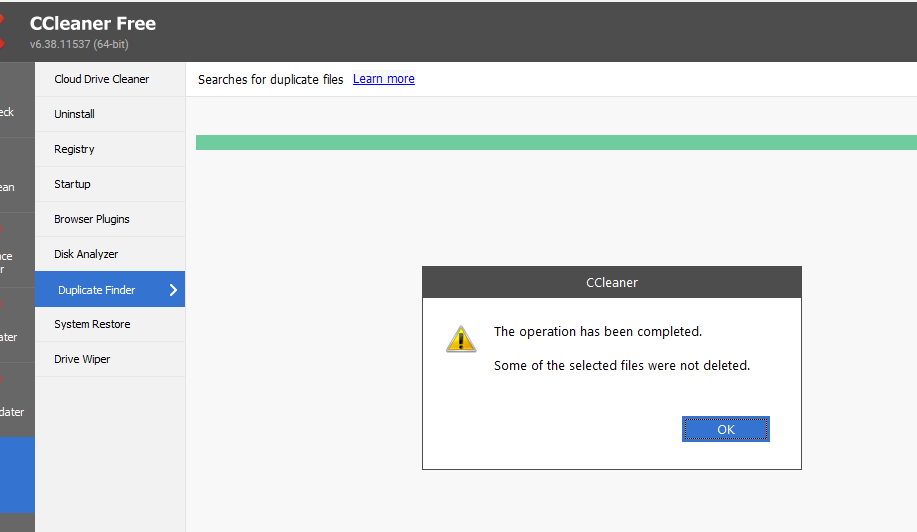This screenshot has height=532, width=917.
Task: Open the Learn more link
Action: coord(383,79)
